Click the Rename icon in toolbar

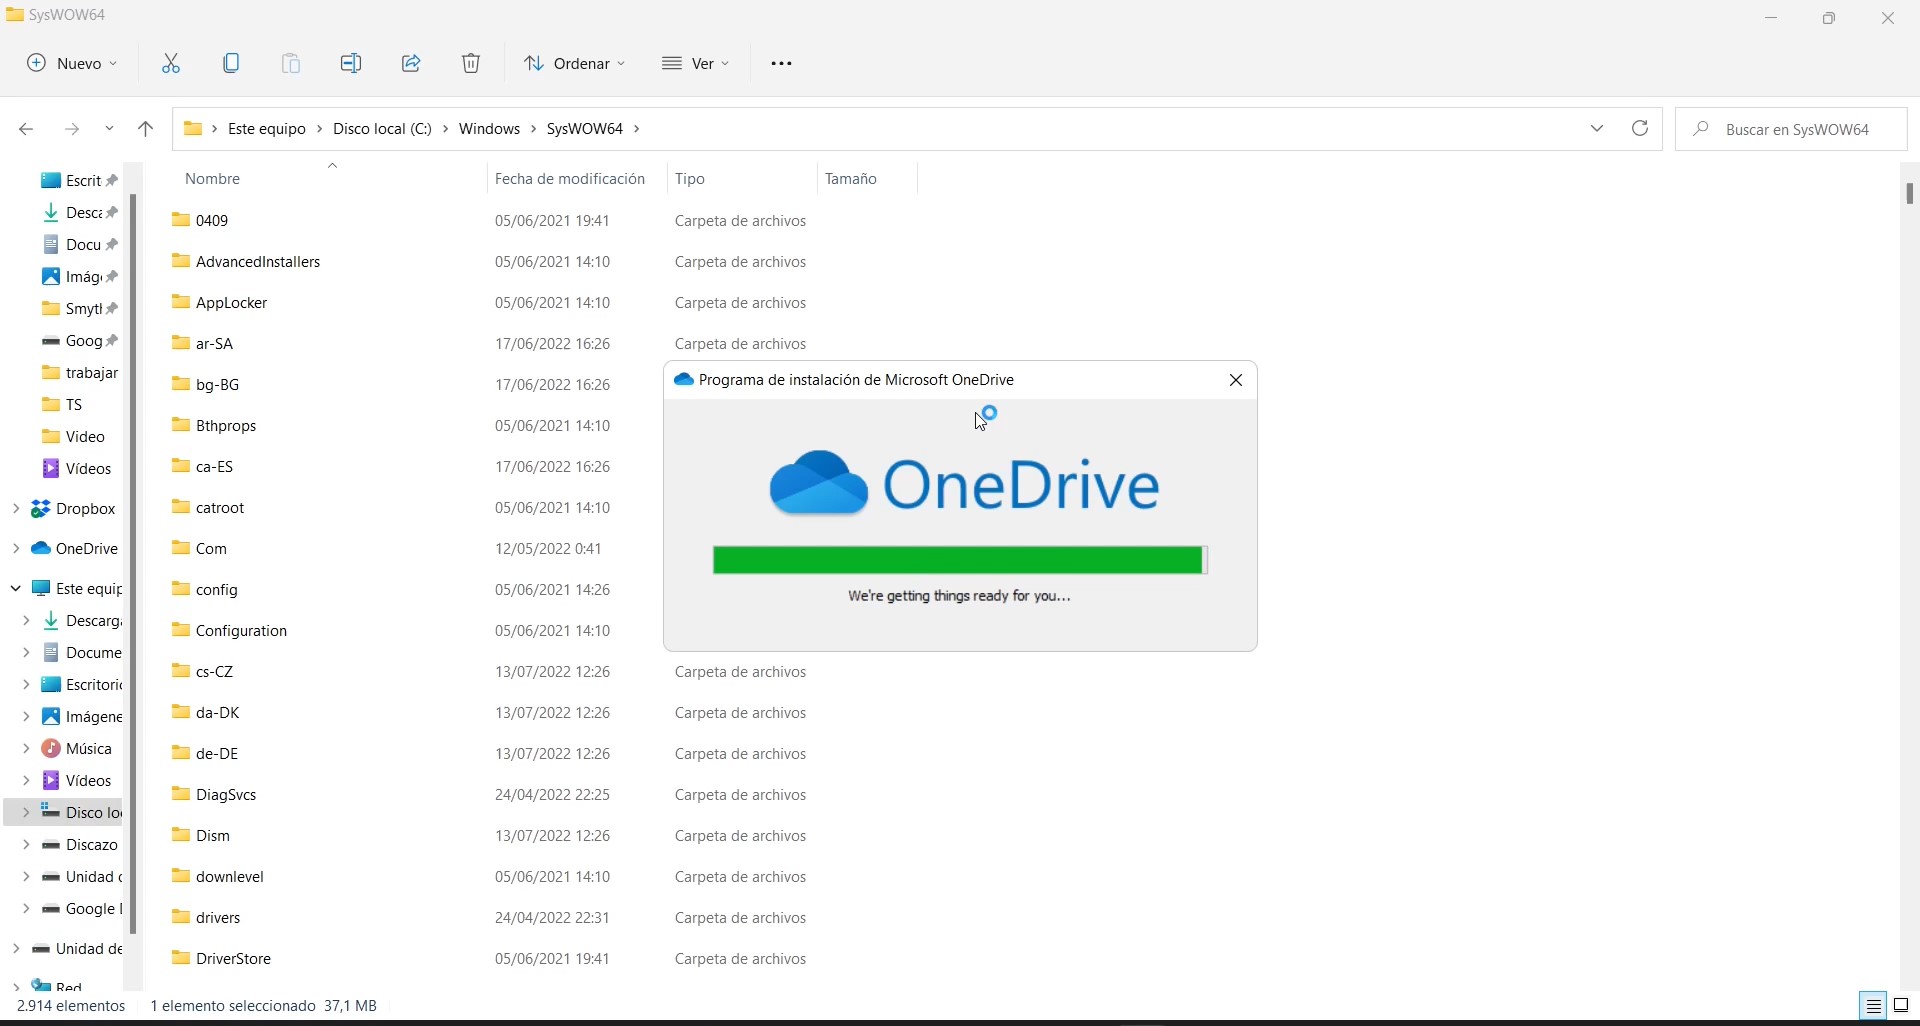[x=351, y=64]
